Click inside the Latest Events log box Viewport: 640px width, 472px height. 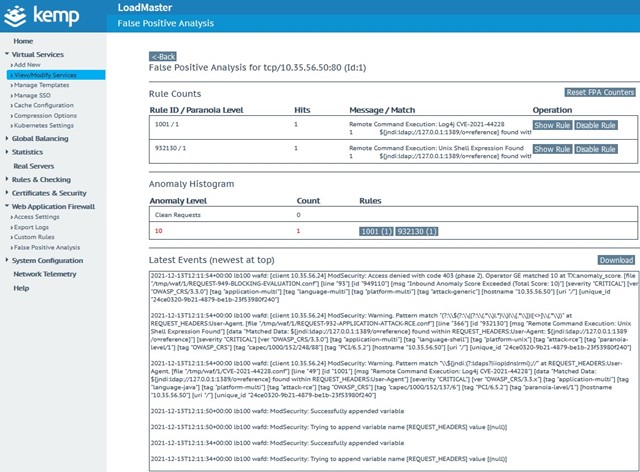pyautogui.click(x=393, y=370)
